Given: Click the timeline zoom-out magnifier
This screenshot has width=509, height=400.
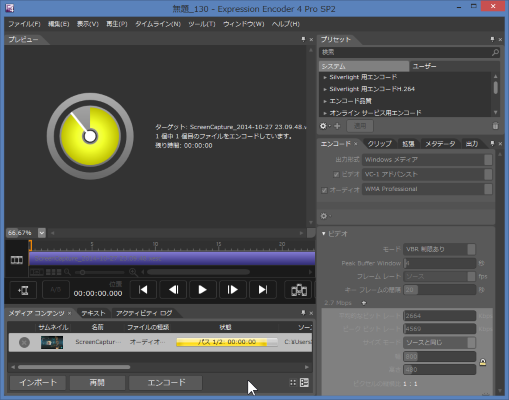Looking at the screenshot, I should pos(67,272).
